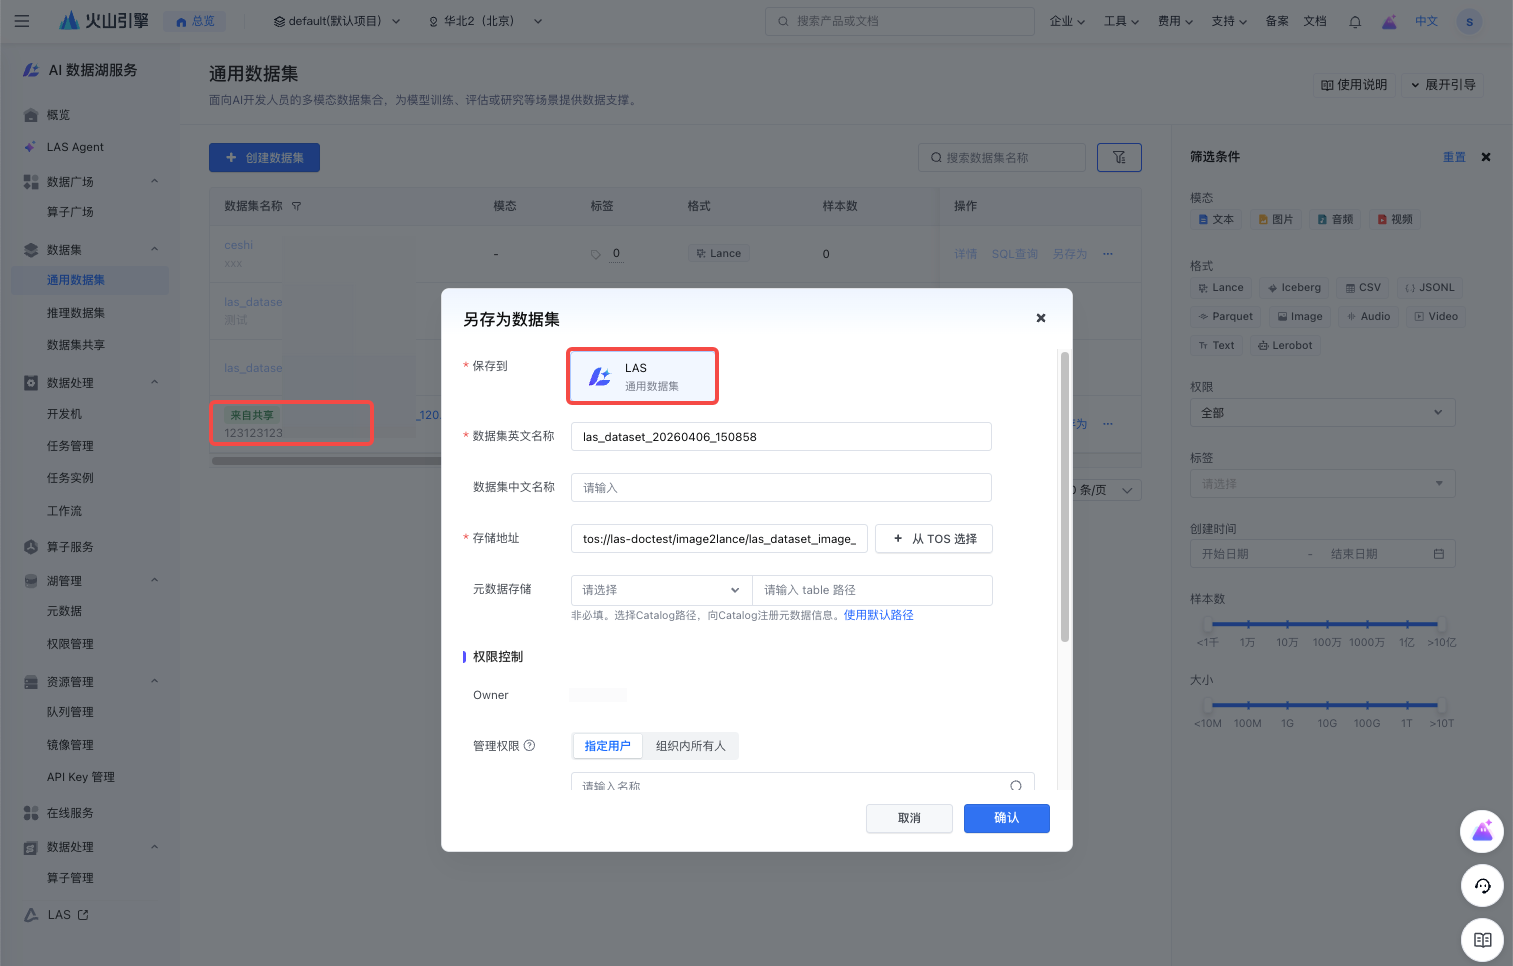Open the floating documentation book icon
This screenshot has width=1513, height=966.
click(1482, 939)
